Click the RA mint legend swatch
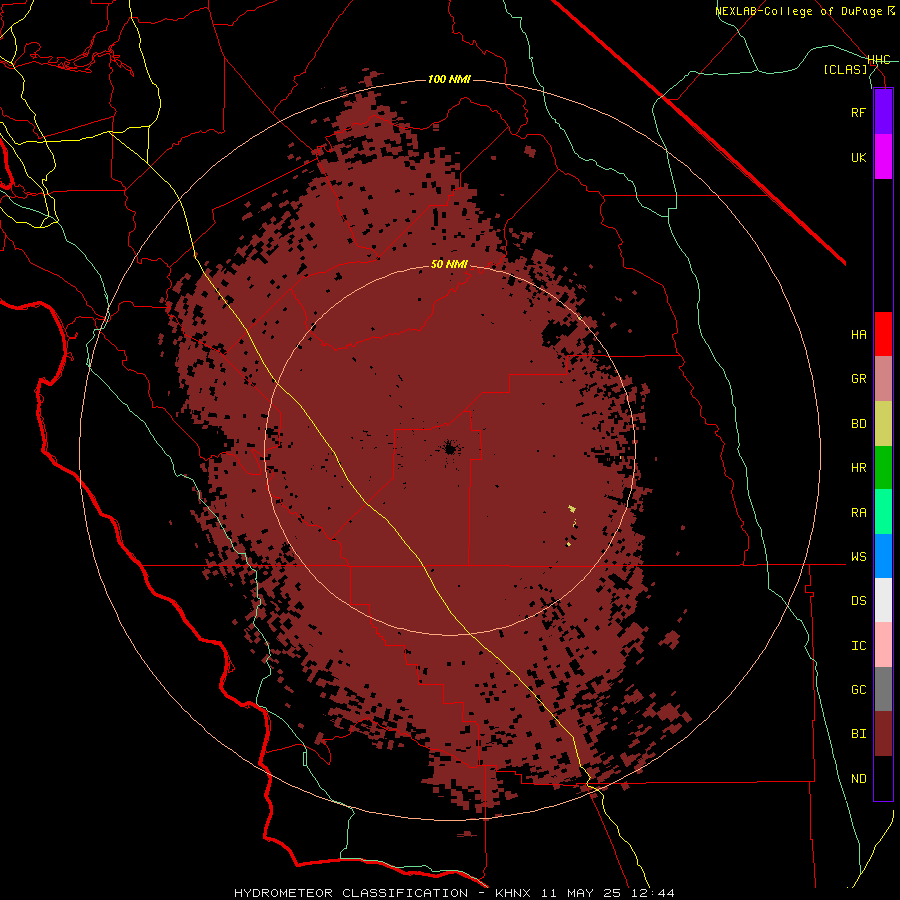 [883, 512]
